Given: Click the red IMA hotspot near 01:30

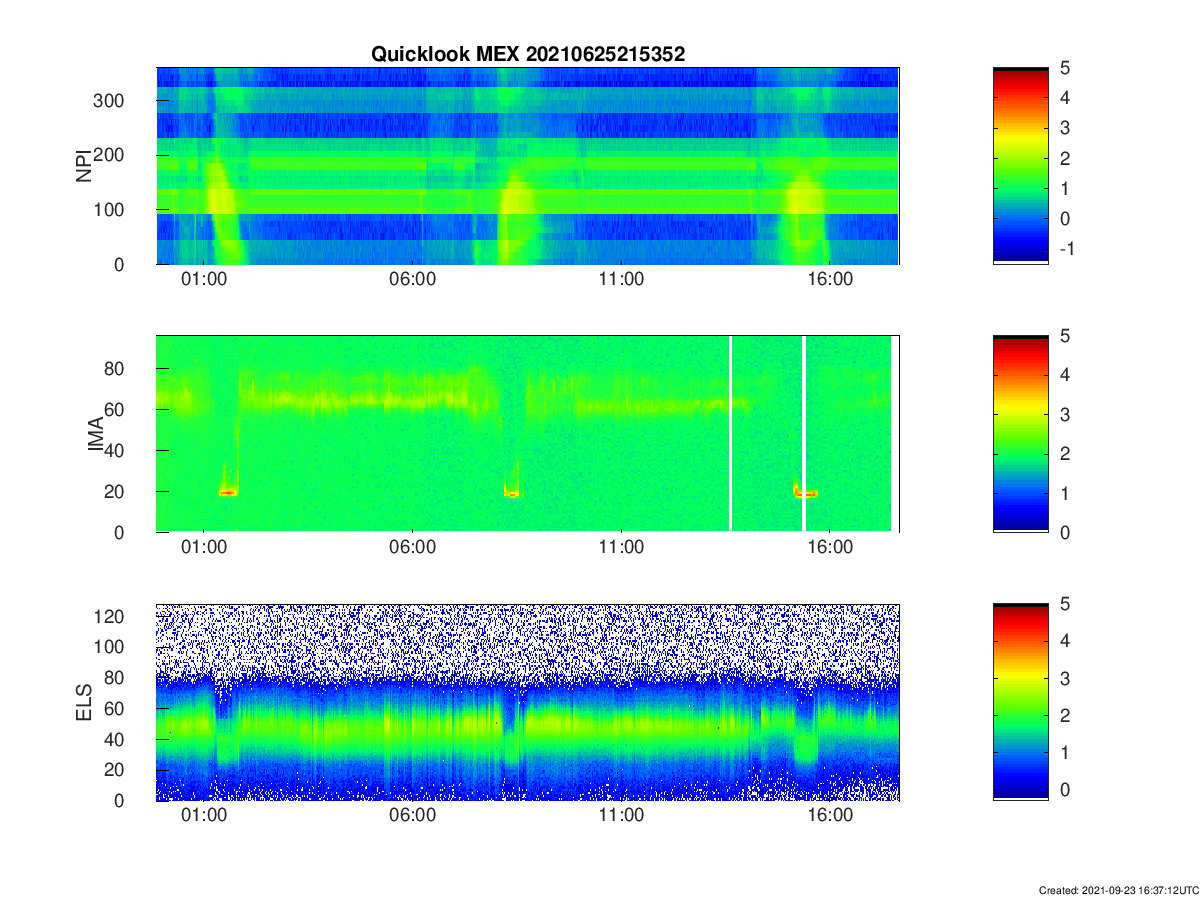Looking at the screenshot, I should (x=228, y=492).
